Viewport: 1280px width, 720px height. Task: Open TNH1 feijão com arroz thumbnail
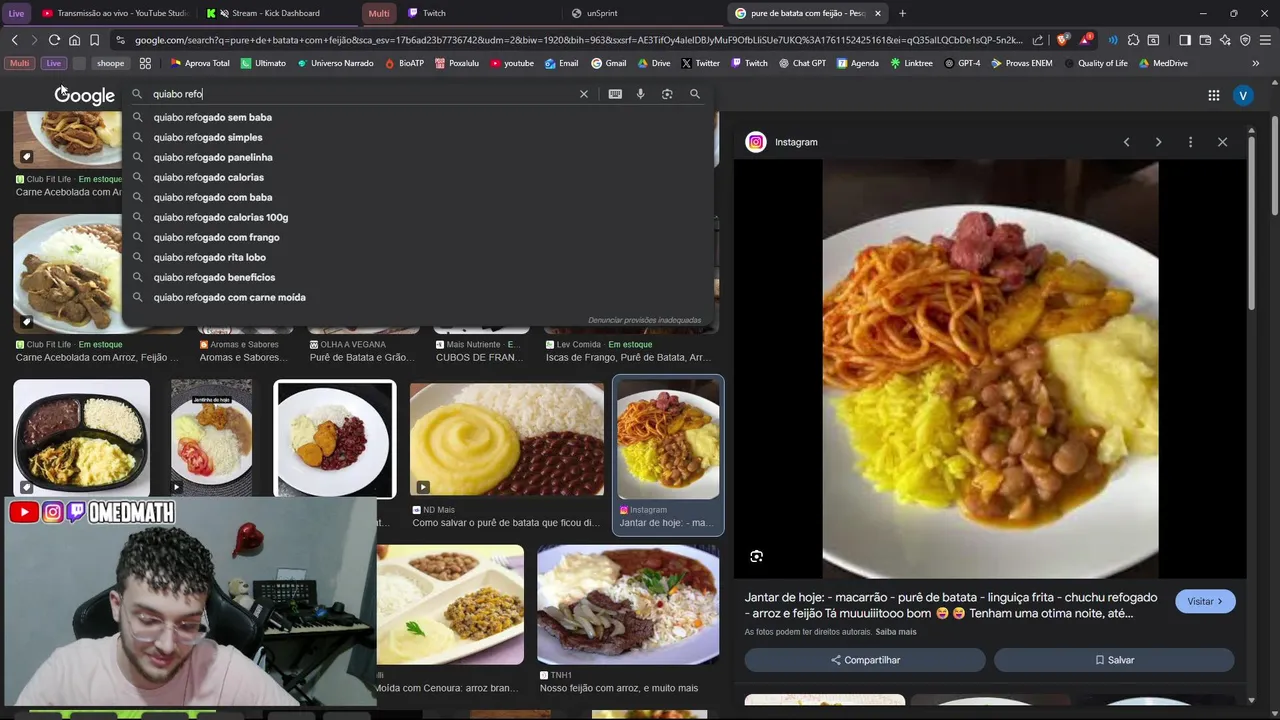(x=628, y=605)
